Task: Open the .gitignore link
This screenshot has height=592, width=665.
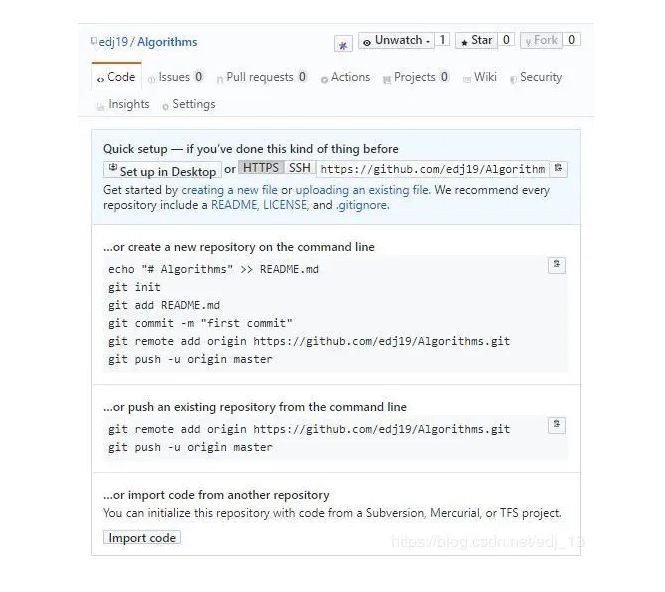Action: (x=361, y=205)
